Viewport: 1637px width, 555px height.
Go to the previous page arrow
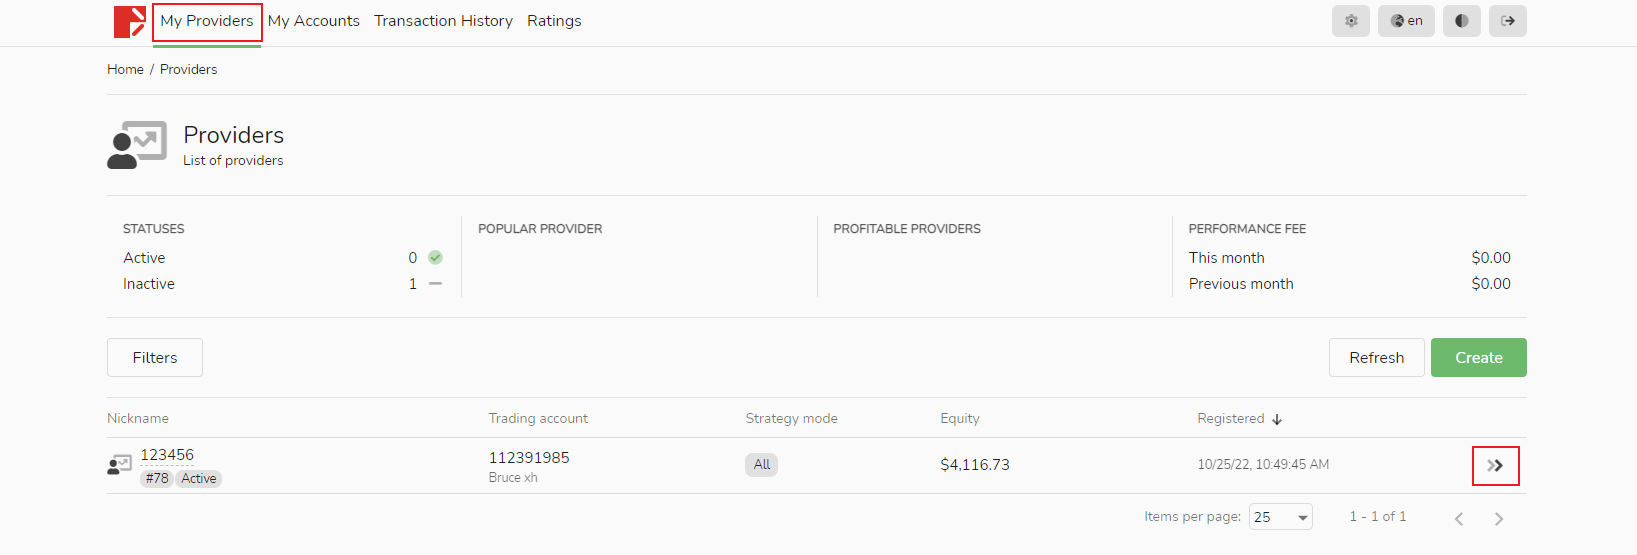(x=1459, y=518)
